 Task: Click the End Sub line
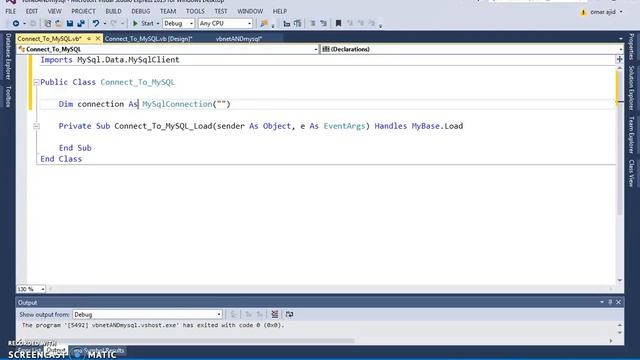click(x=75, y=148)
